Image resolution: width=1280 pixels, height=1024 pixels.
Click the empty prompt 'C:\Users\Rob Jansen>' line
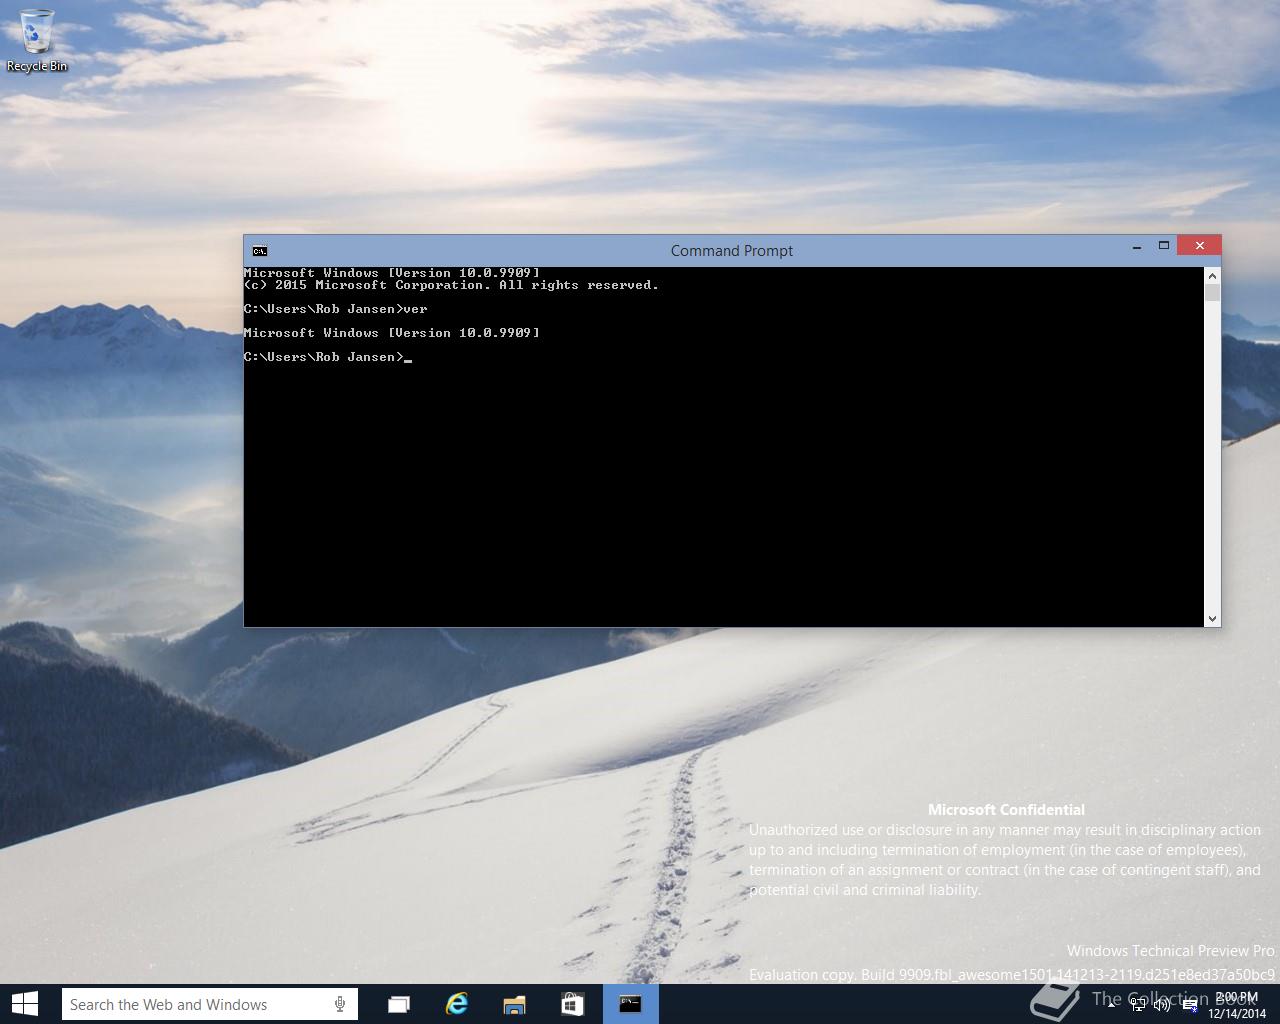328,357
